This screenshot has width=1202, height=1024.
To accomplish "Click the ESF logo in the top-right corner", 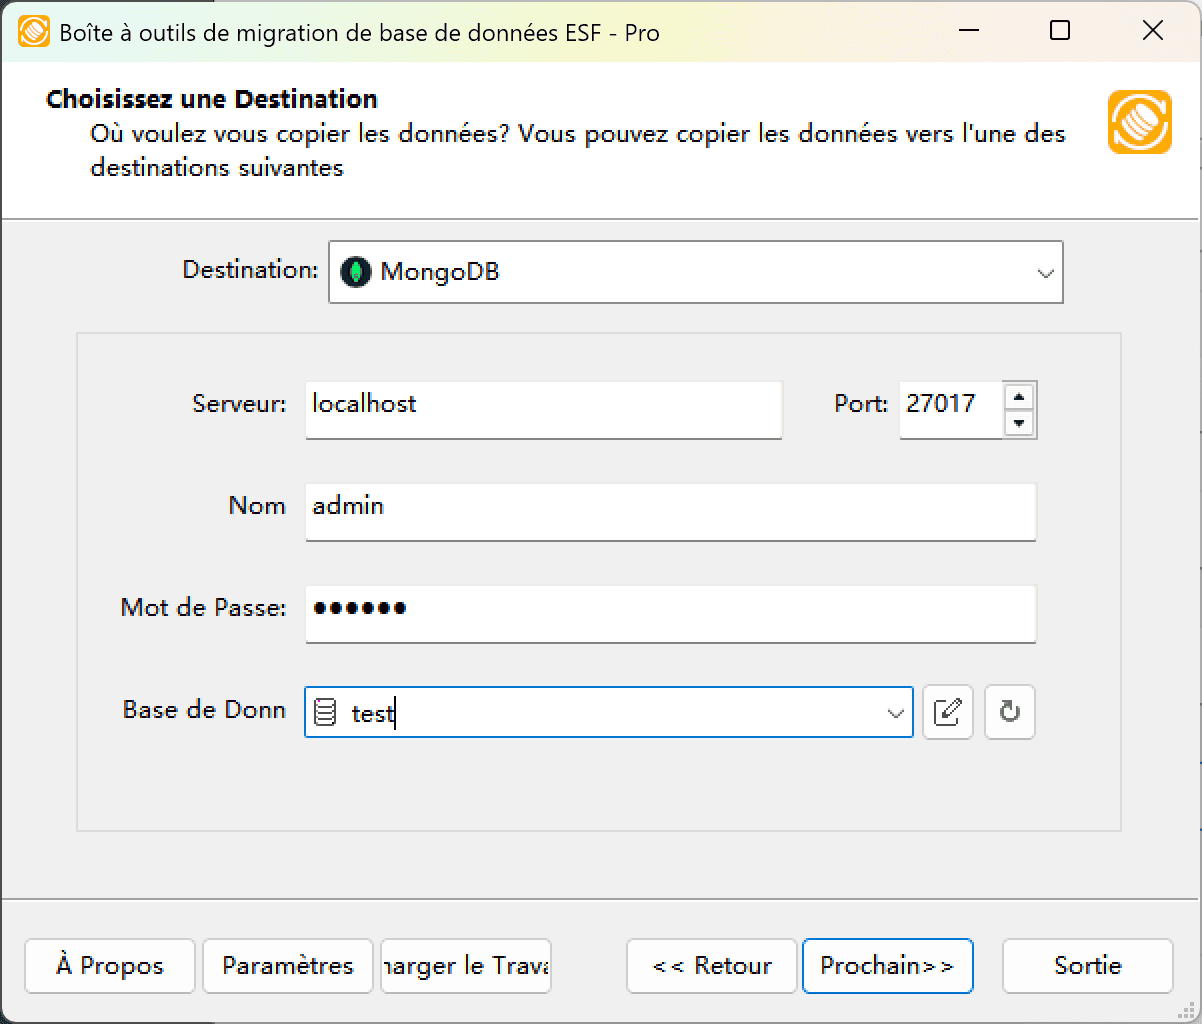I will pyautogui.click(x=1139, y=121).
